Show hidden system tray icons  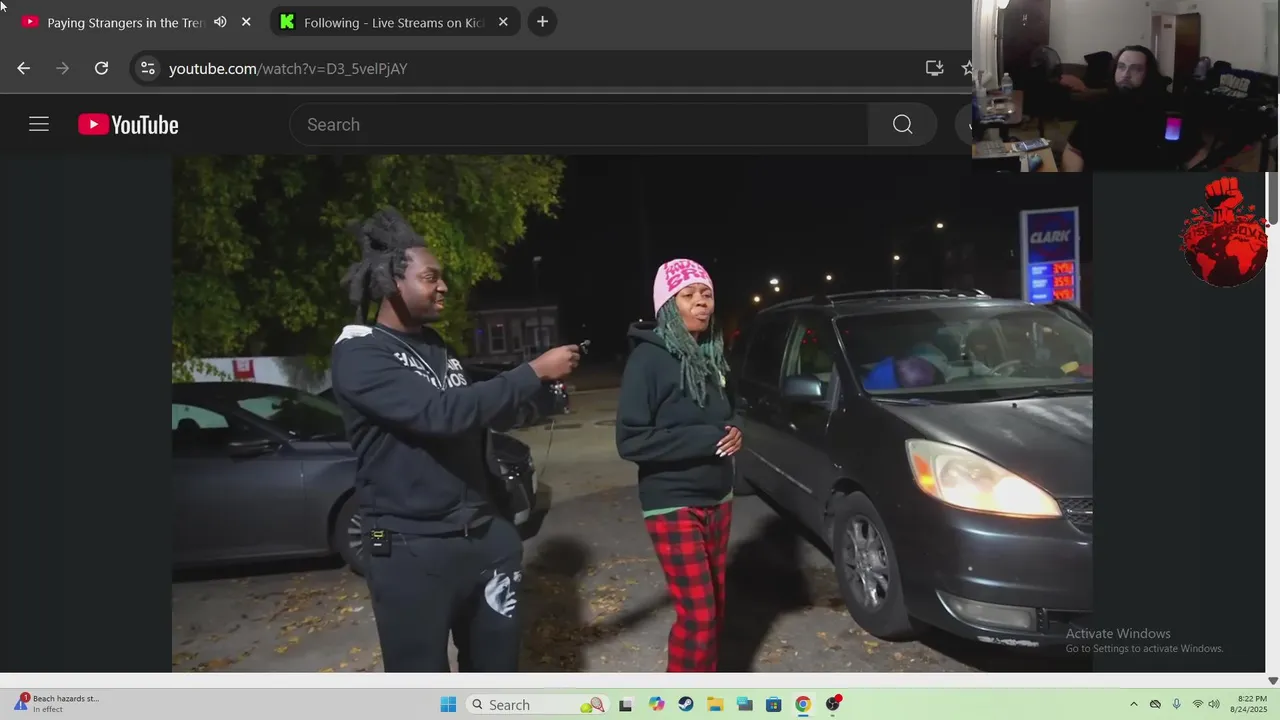click(x=1133, y=704)
